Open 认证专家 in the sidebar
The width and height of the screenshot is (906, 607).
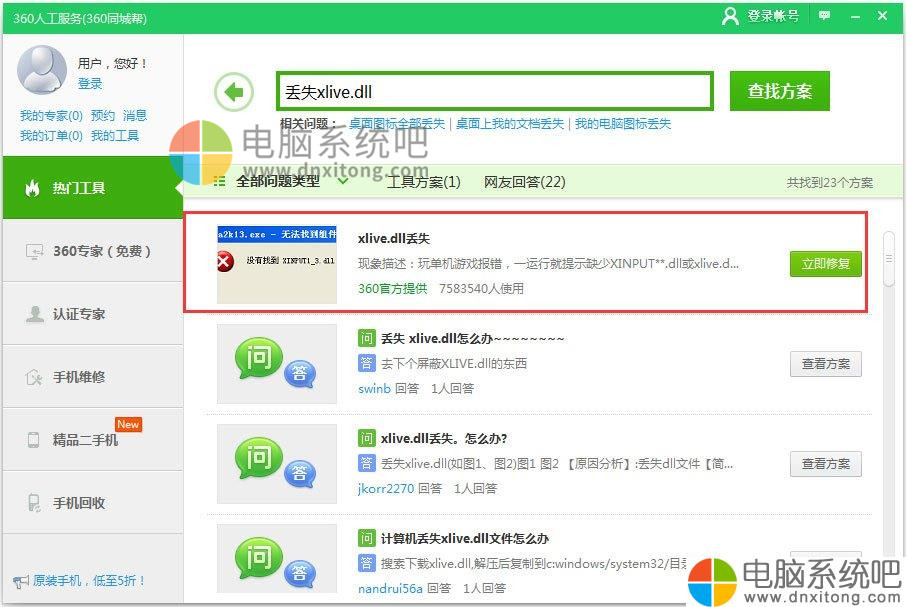click(x=92, y=314)
